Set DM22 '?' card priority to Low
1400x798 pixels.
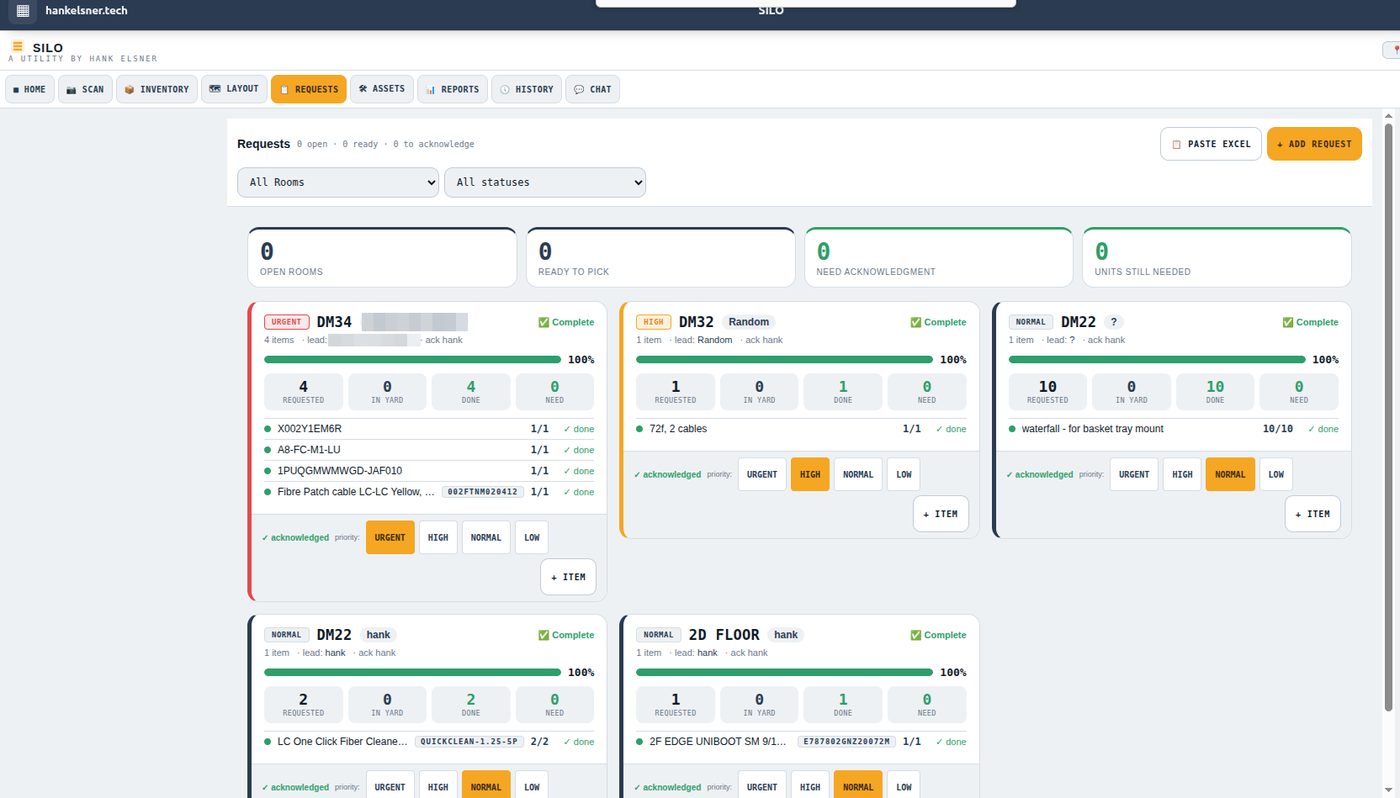pyautogui.click(x=1276, y=474)
